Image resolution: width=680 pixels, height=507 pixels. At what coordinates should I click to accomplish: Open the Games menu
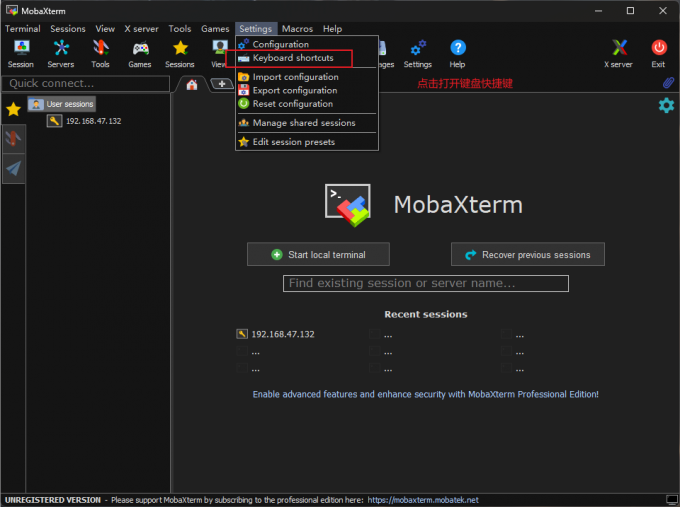[215, 29]
